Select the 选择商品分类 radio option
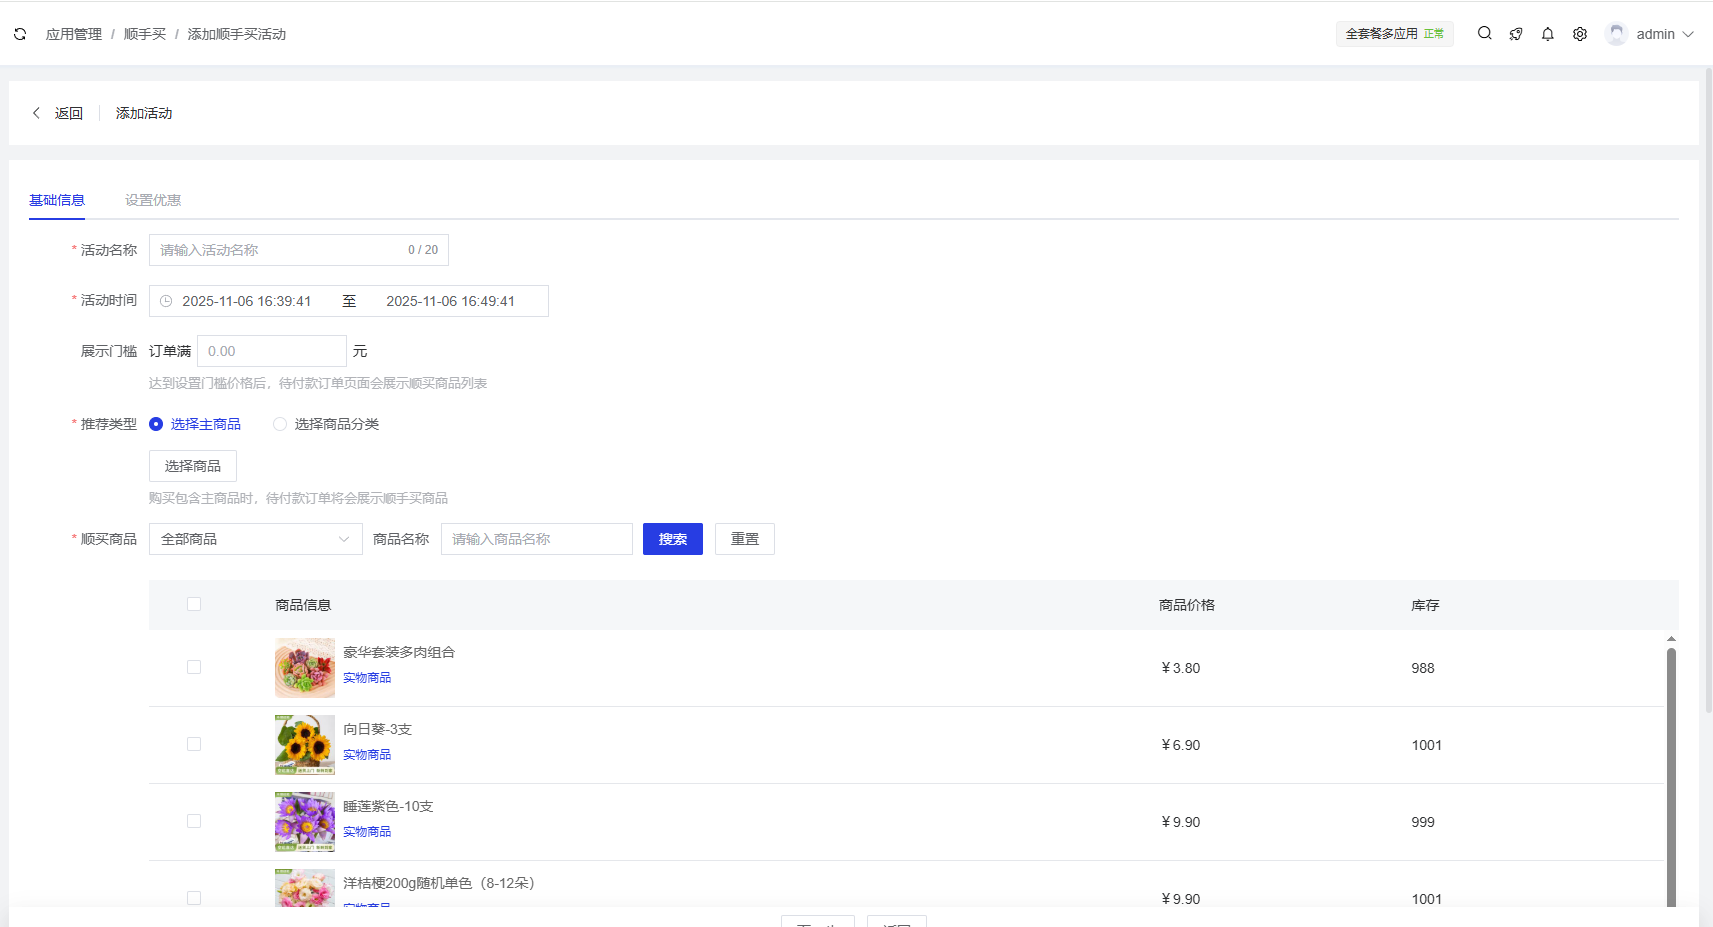Image resolution: width=1713 pixels, height=927 pixels. pos(280,424)
